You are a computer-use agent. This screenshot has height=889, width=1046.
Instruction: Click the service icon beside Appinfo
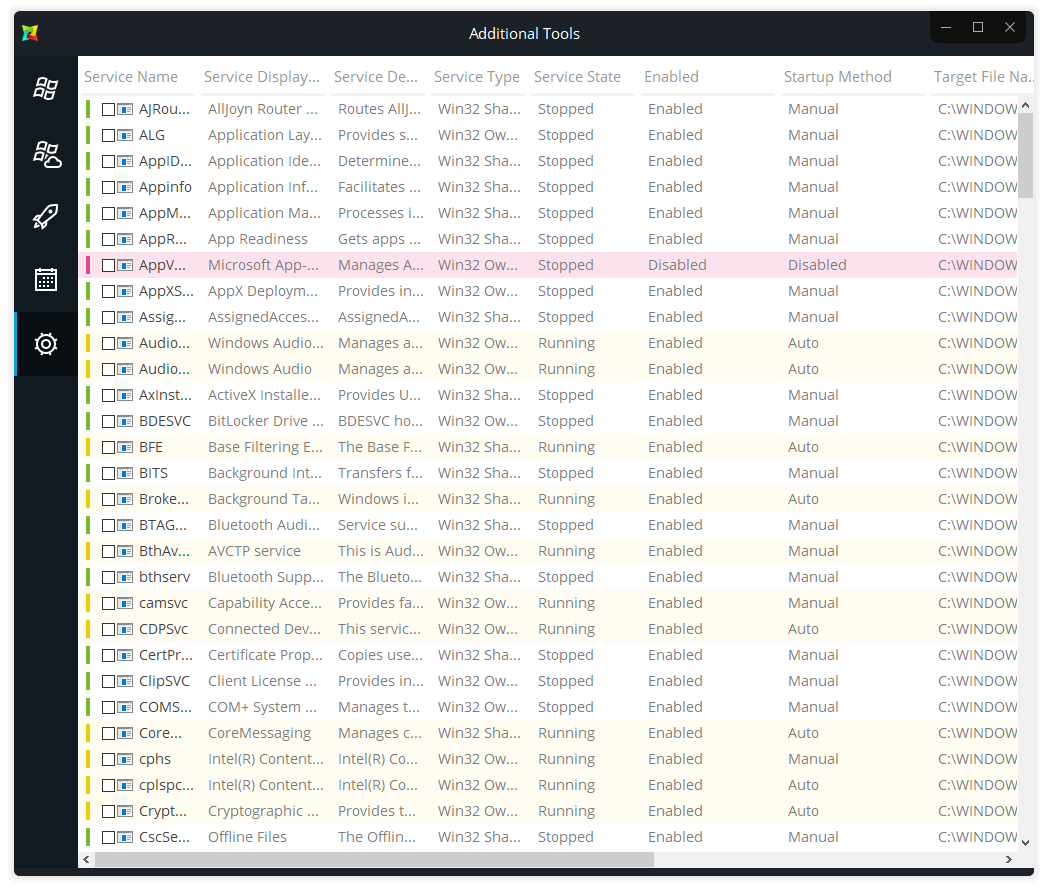pyautogui.click(x=125, y=187)
